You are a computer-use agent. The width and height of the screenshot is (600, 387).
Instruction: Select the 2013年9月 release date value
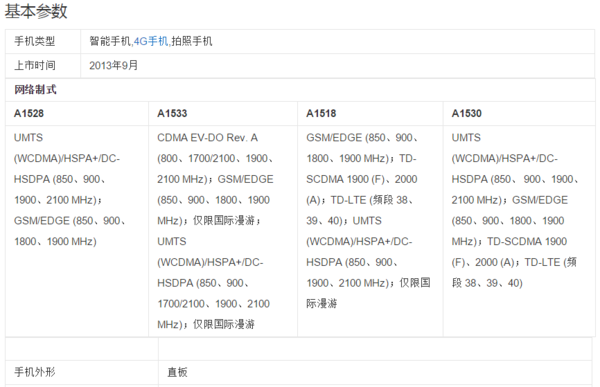point(113,65)
